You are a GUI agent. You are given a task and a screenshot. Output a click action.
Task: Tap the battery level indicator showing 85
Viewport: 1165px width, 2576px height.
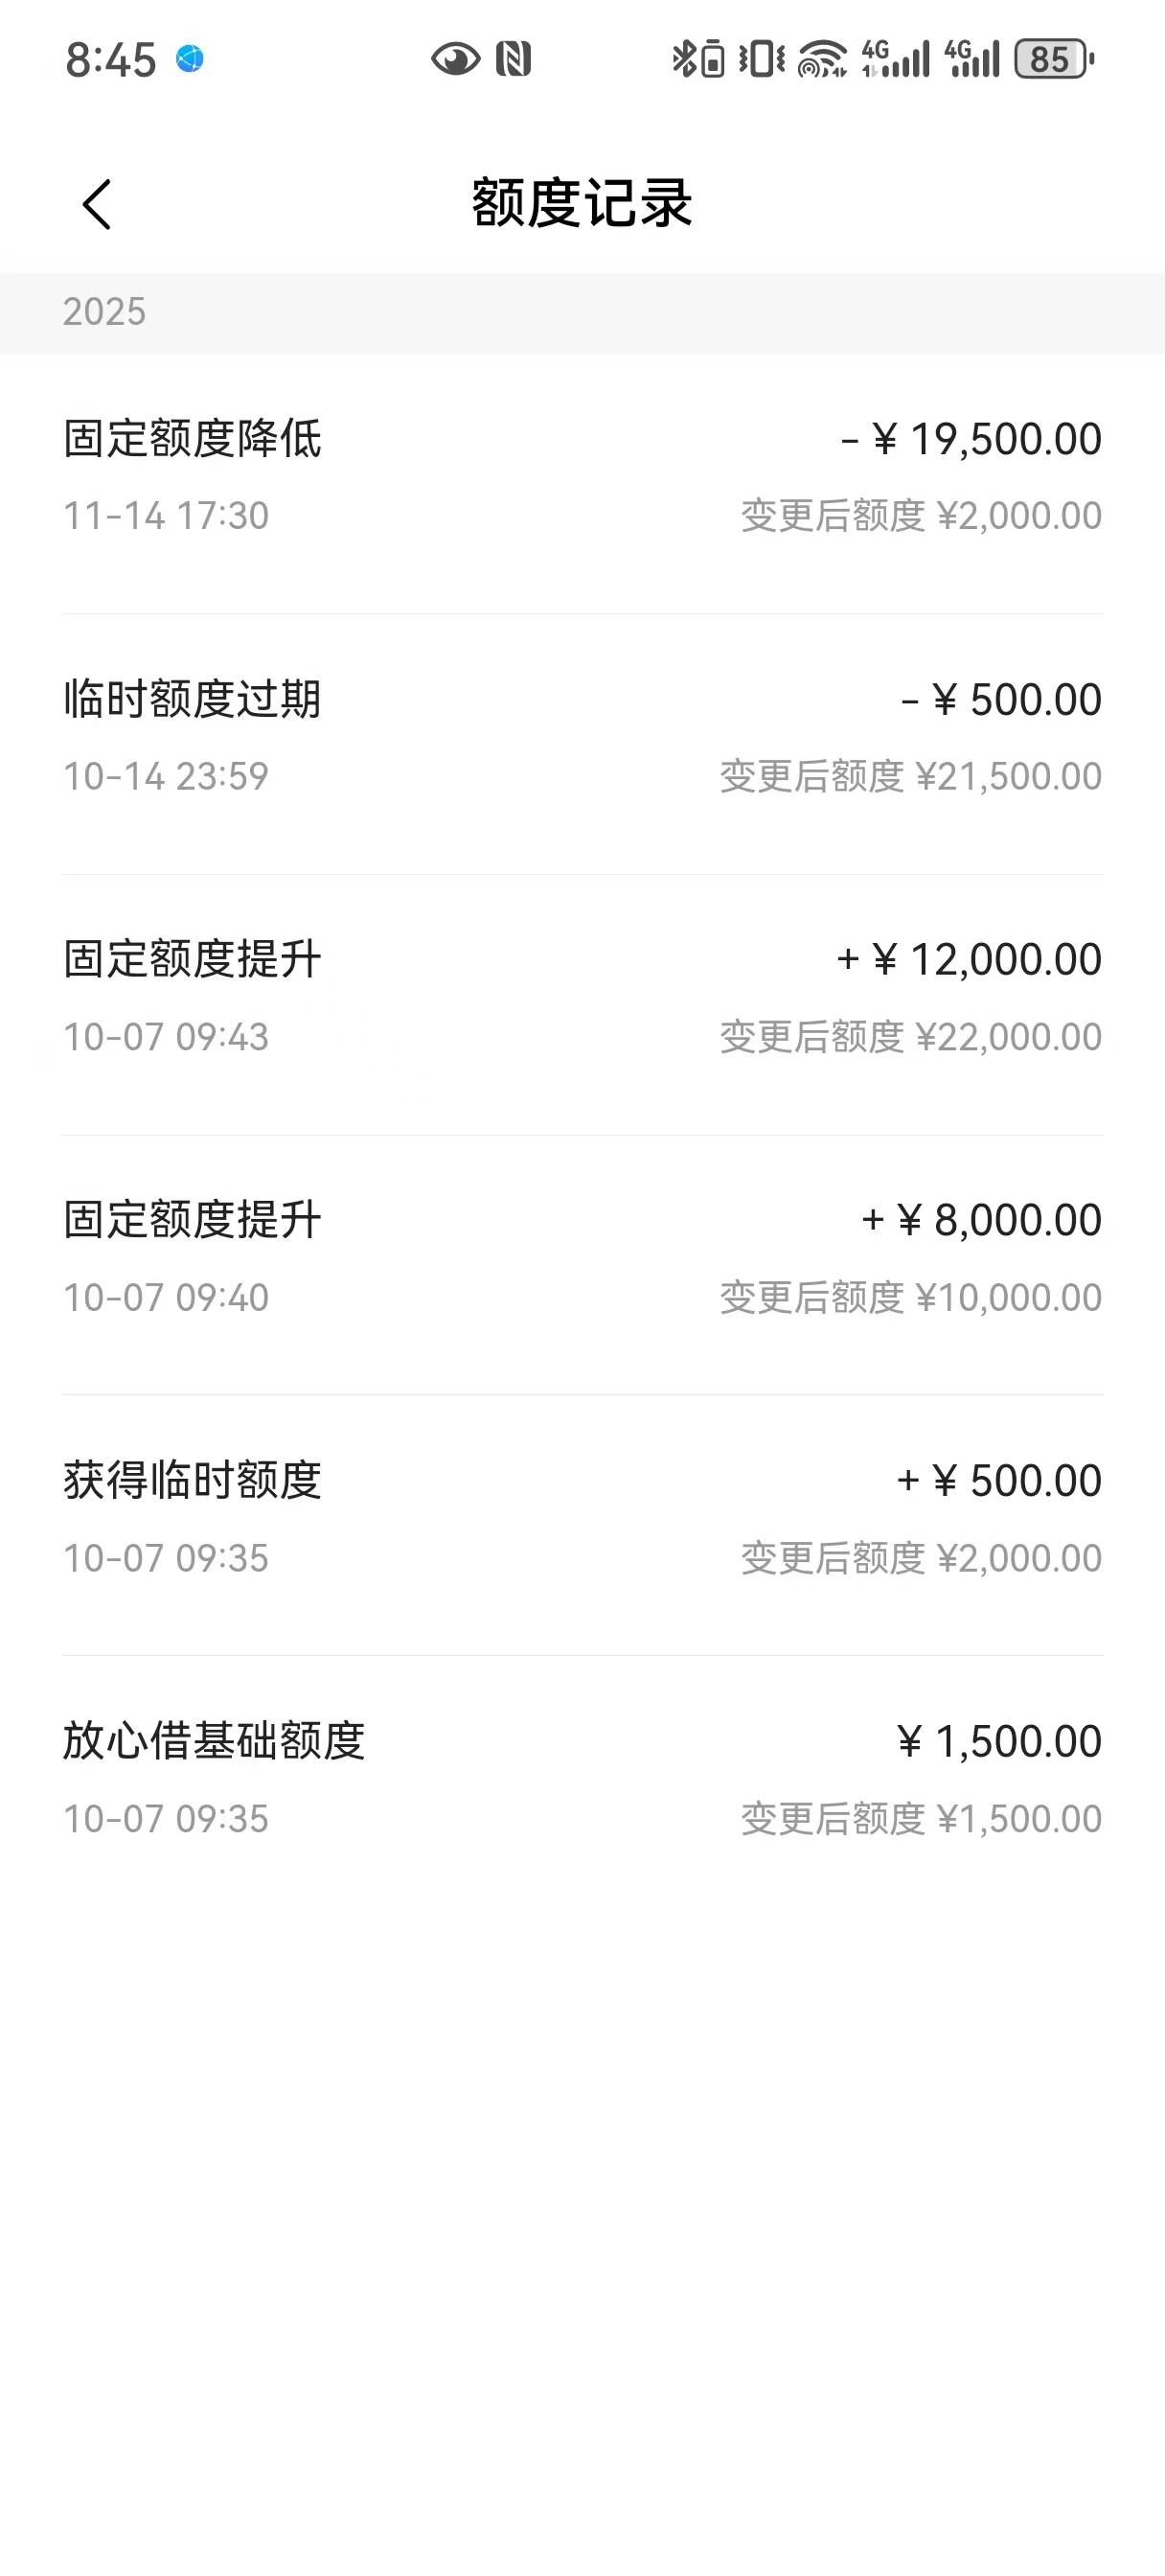click(1054, 60)
